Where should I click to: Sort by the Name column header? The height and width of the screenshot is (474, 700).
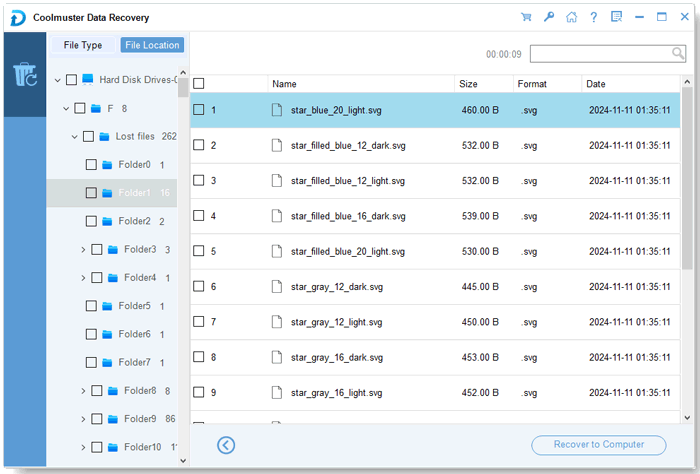[x=361, y=84]
